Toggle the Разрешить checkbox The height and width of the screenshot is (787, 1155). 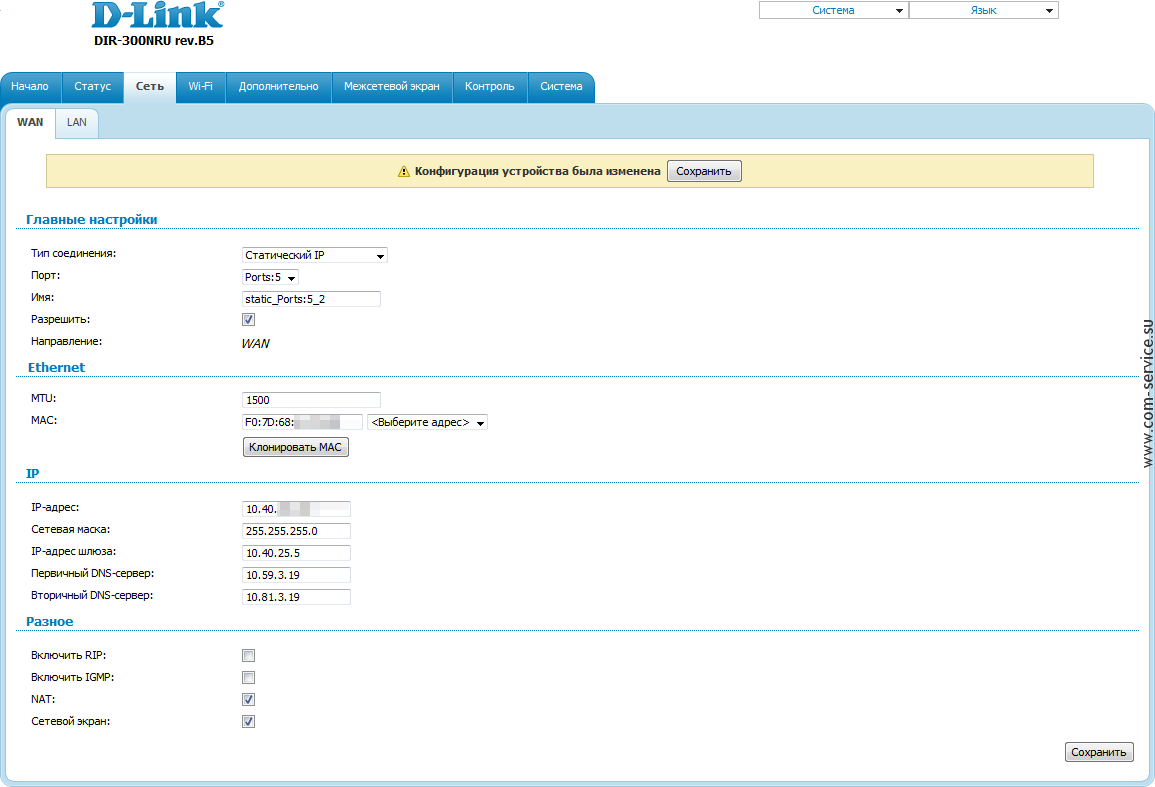(248, 320)
